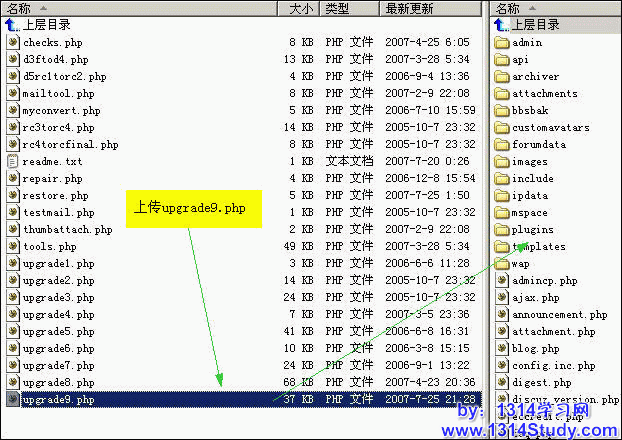This screenshot has width=622, height=440.
Task: Go up via right pane 上层目录
Action: (x=534, y=26)
